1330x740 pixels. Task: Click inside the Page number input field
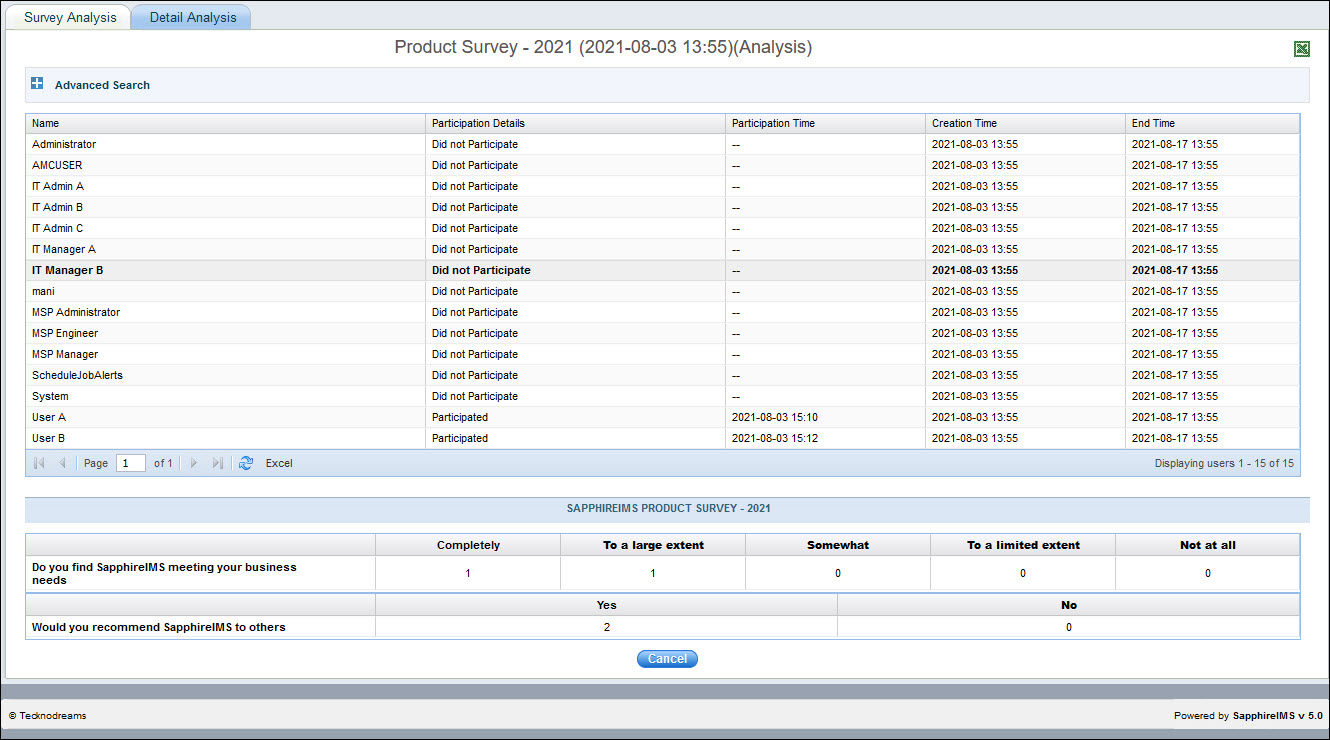(130, 463)
